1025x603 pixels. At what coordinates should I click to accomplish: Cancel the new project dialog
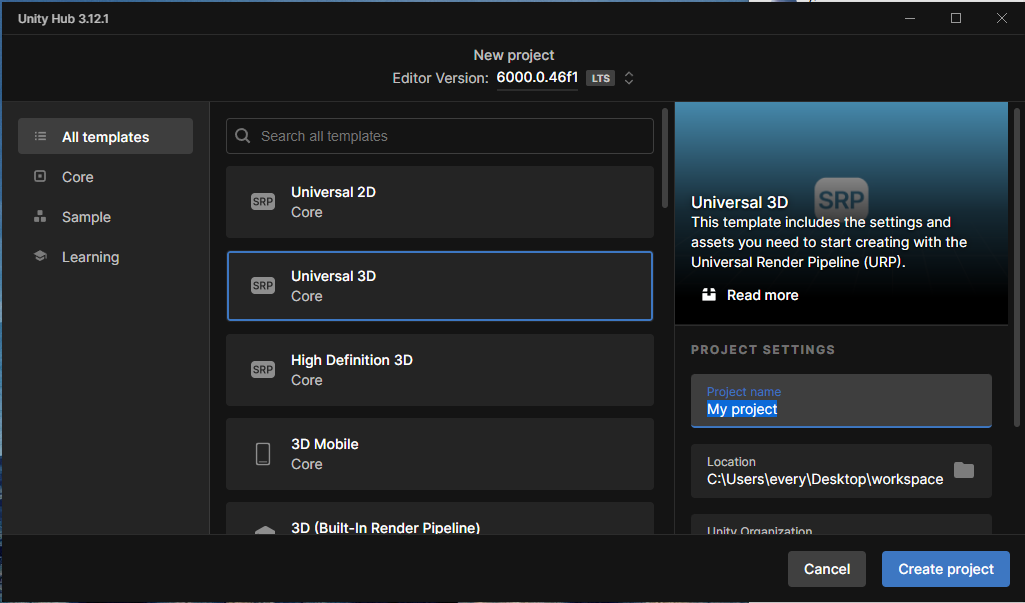pyautogui.click(x=827, y=569)
